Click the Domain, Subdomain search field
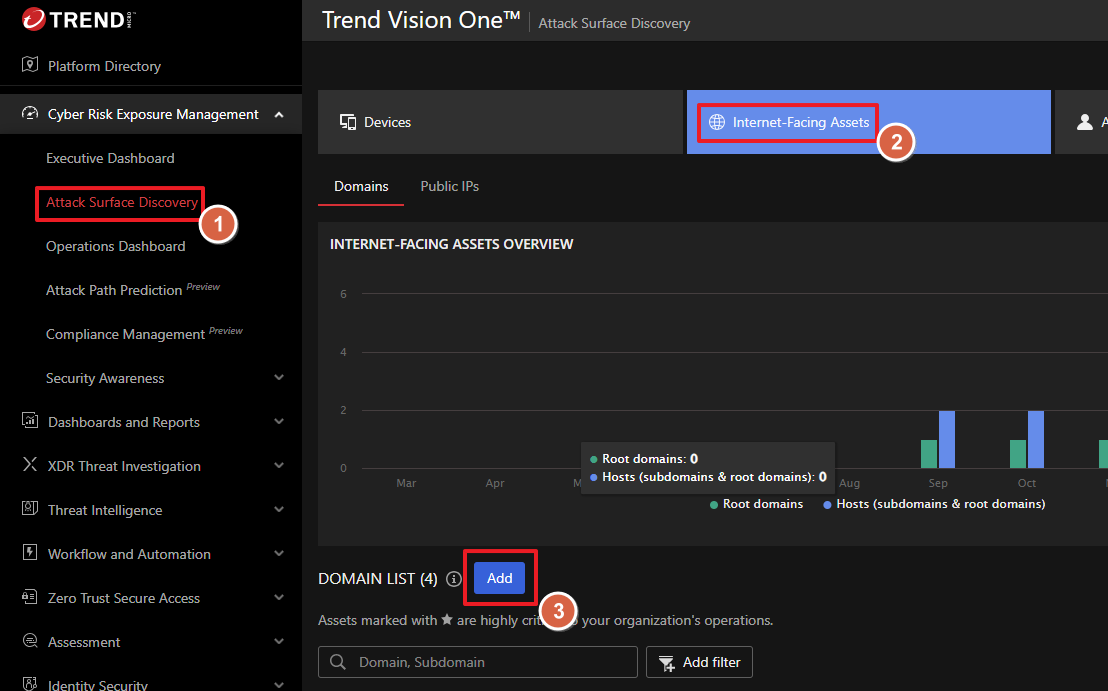This screenshot has width=1108, height=691. (478, 662)
